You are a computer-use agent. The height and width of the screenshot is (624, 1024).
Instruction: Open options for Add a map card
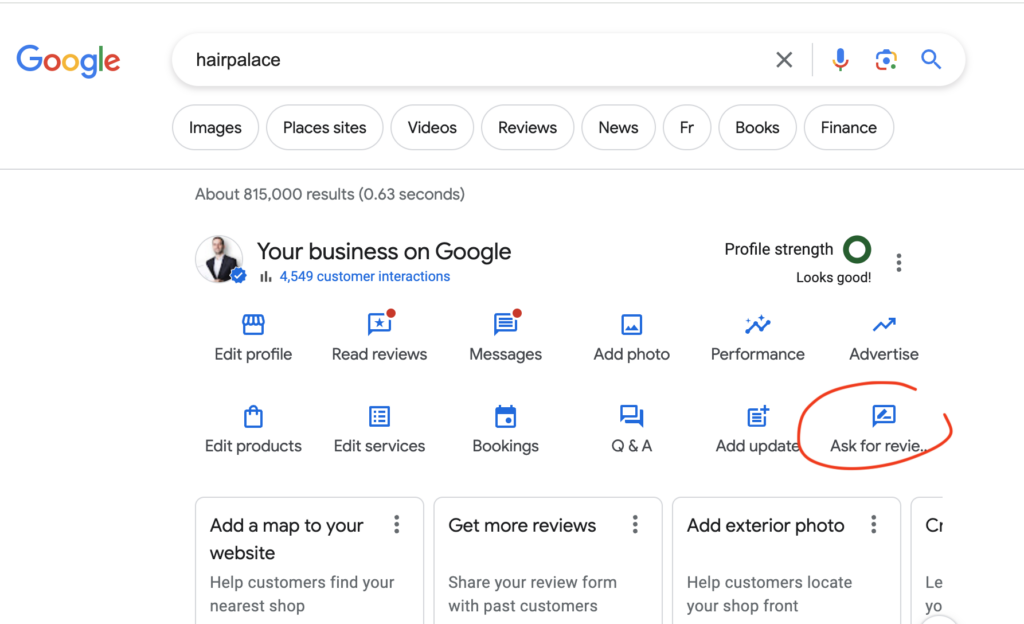[x=397, y=525]
